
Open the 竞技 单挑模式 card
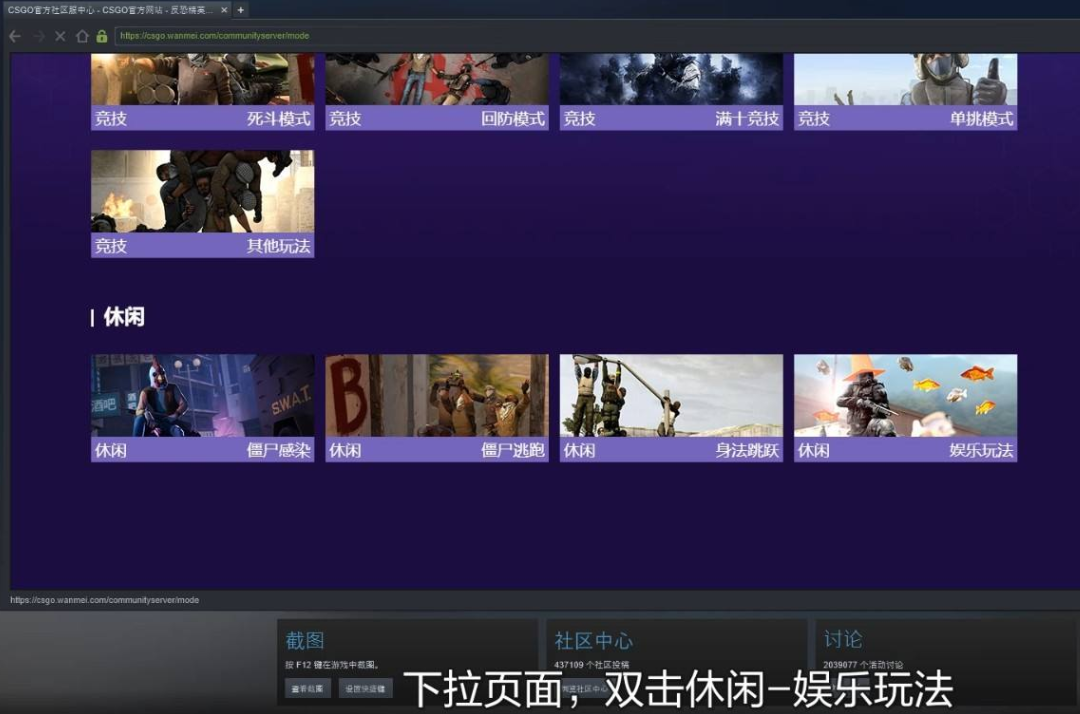906,92
